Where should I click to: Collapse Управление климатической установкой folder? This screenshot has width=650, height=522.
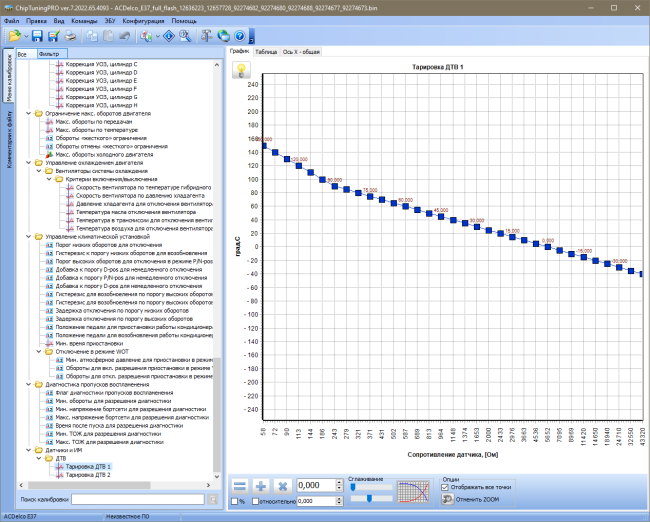(29, 237)
